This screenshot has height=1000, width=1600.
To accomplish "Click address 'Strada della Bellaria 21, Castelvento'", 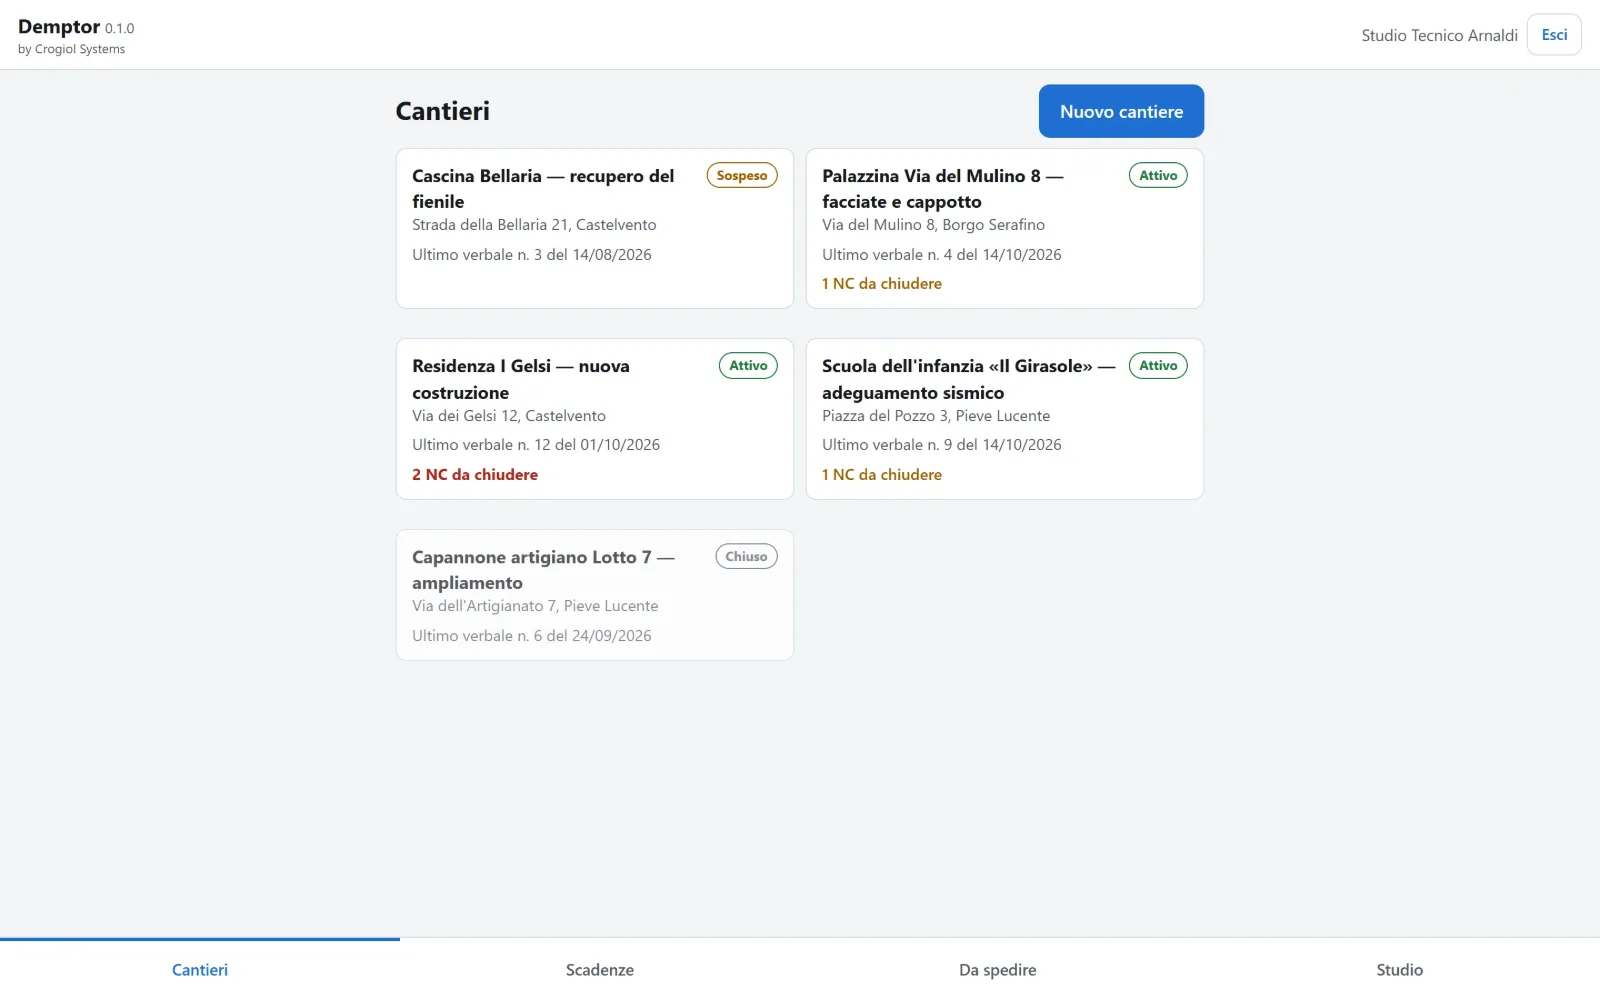I will tap(534, 225).
